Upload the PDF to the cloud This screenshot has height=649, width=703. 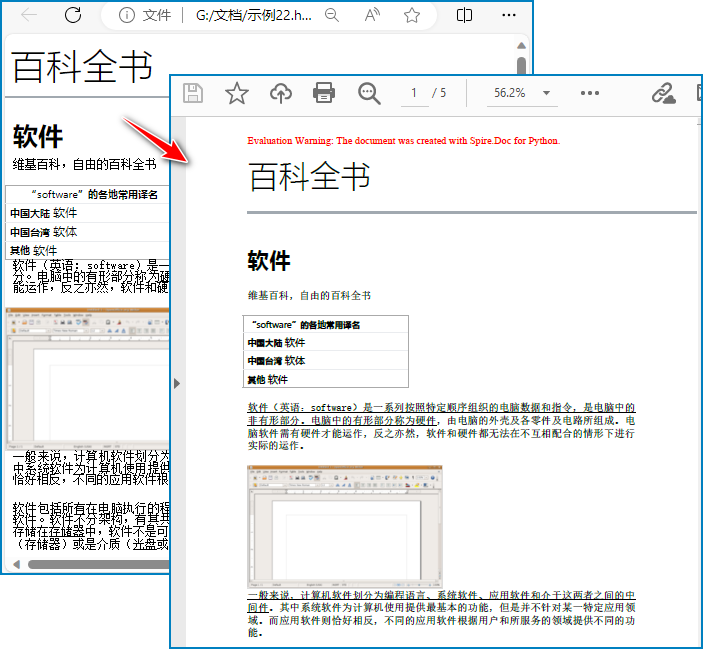(281, 93)
